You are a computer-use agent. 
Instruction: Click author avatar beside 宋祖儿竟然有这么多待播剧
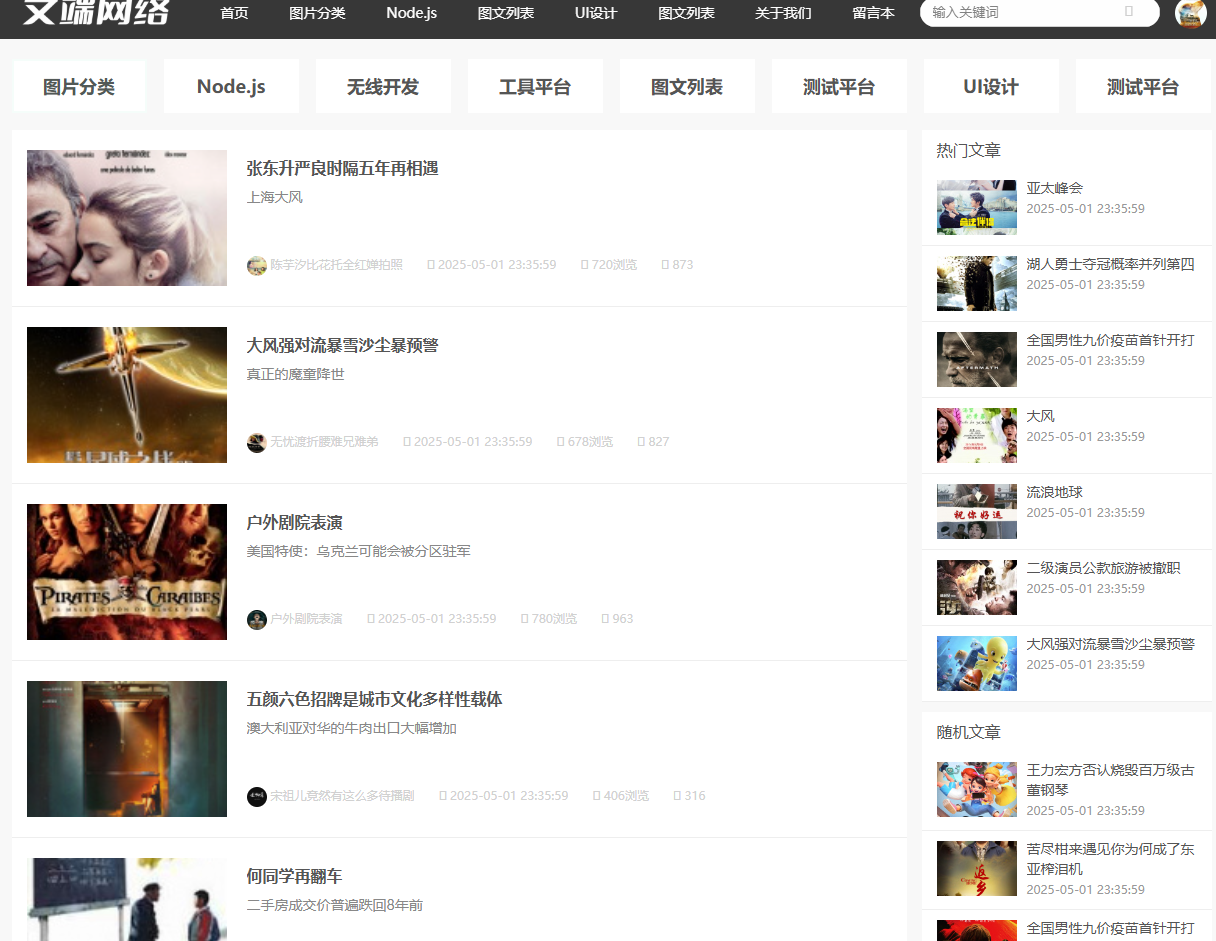point(257,796)
